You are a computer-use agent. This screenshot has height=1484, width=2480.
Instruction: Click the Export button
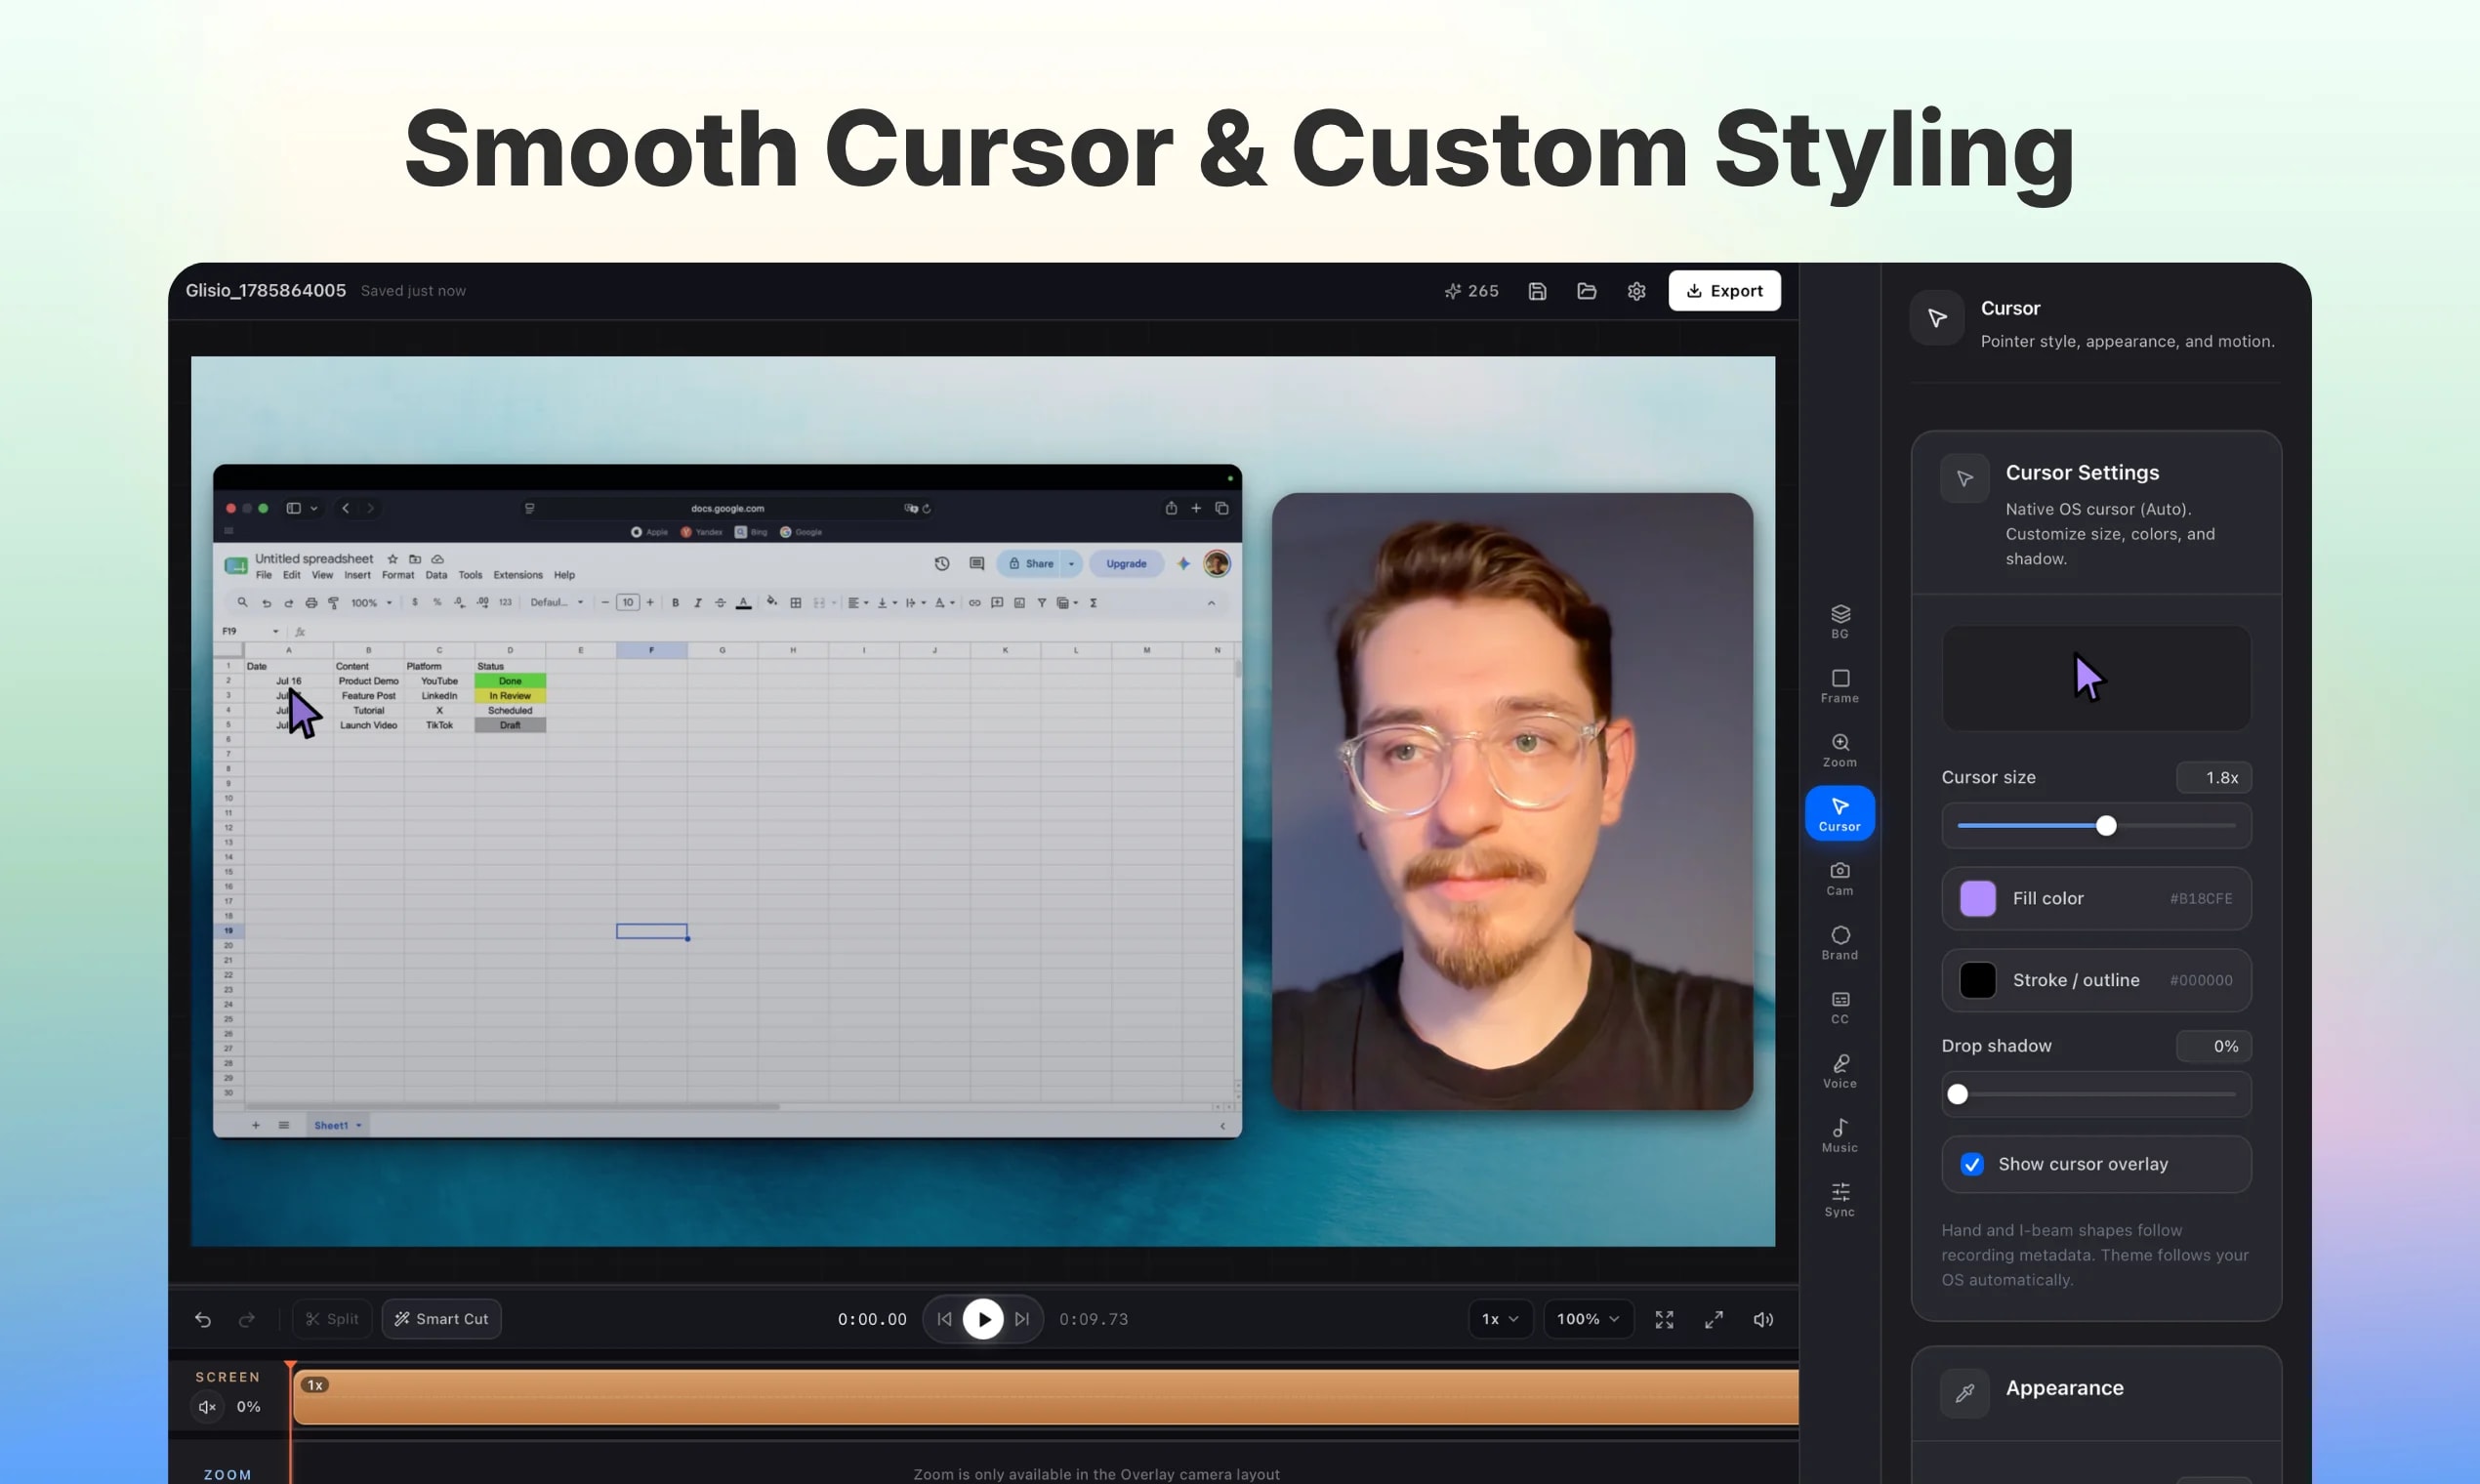point(1724,291)
